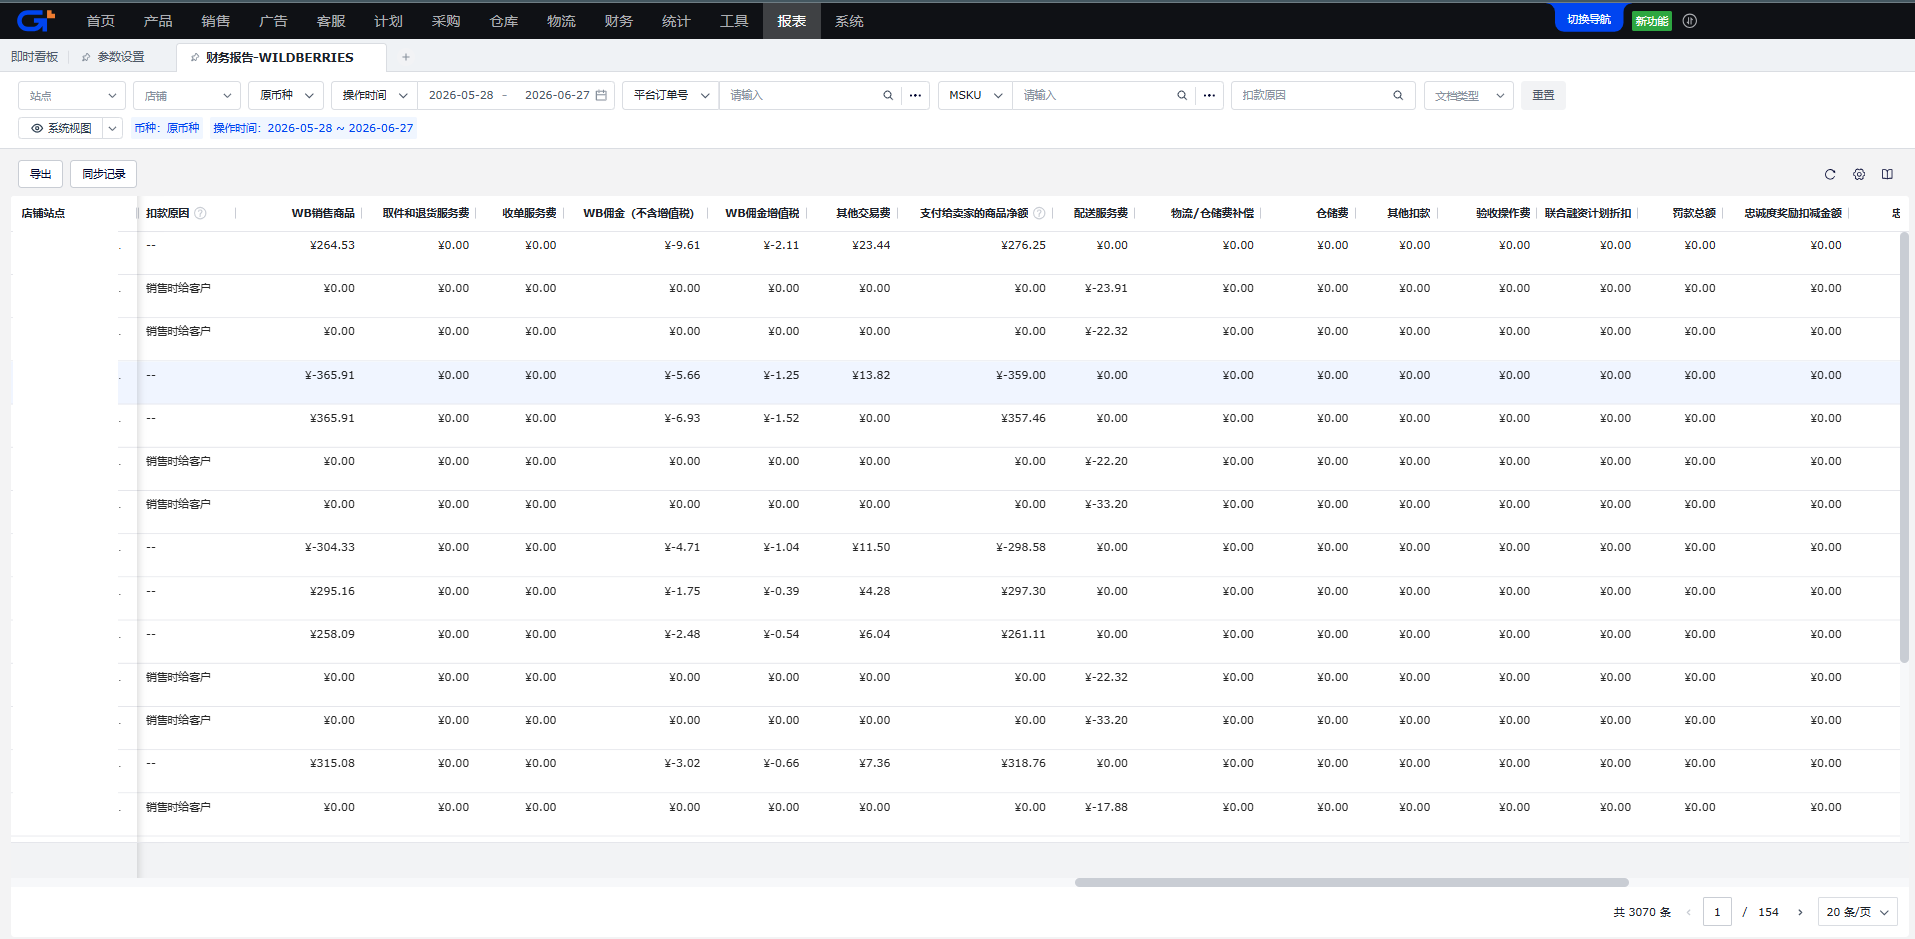Viewport: 1915px width, 939px height.
Task: Open the 系统 menu
Action: (849, 20)
